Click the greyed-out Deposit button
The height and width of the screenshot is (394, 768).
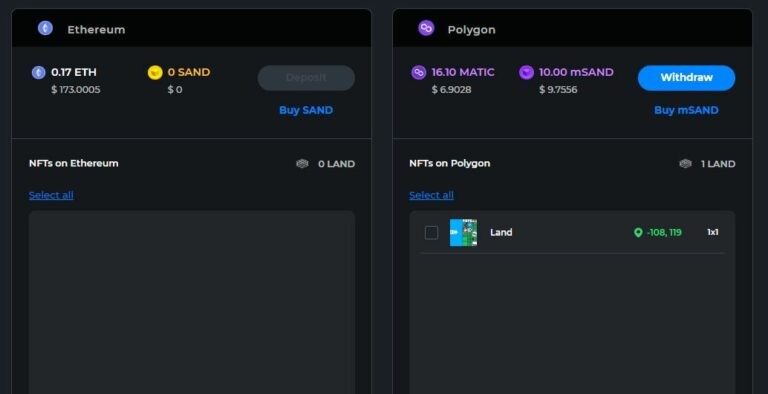pyautogui.click(x=306, y=77)
